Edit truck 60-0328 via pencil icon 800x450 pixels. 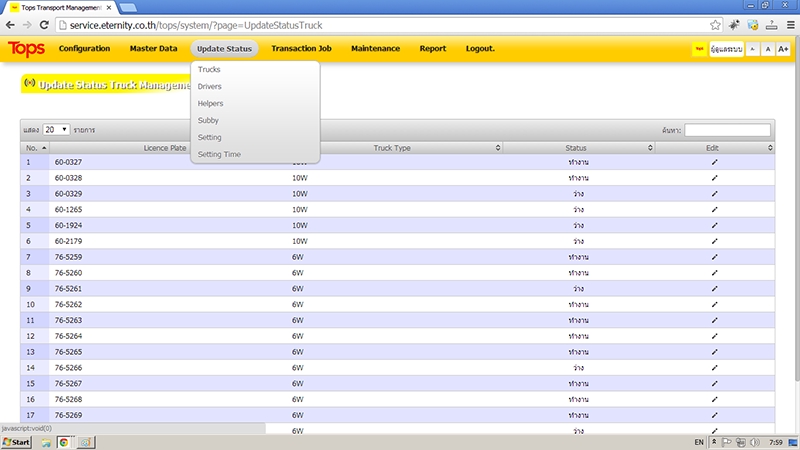tap(714, 178)
